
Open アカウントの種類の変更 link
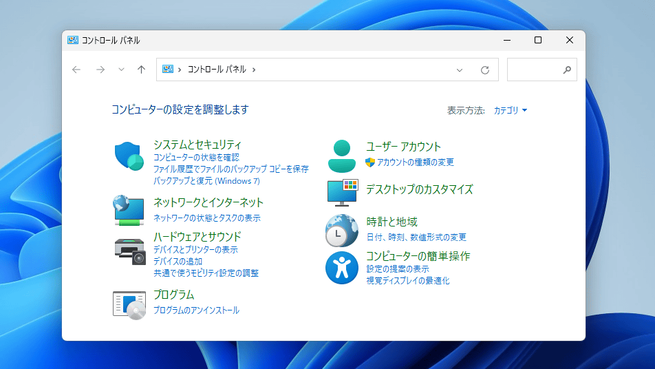415,162
